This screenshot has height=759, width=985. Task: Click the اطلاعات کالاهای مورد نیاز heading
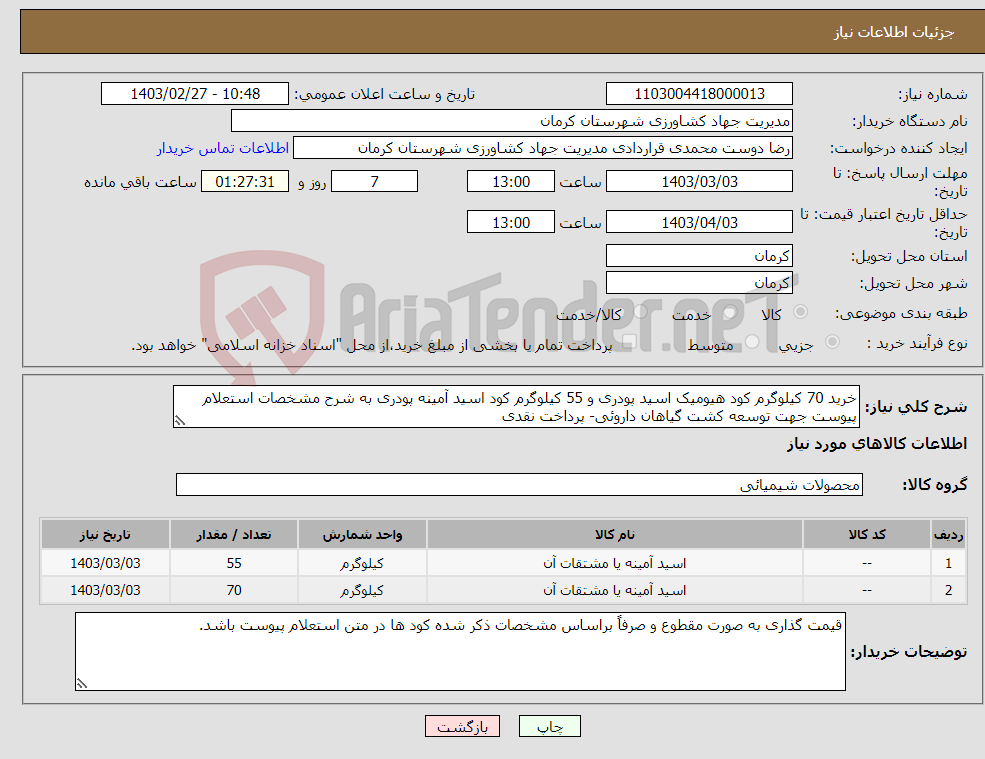tap(876, 444)
